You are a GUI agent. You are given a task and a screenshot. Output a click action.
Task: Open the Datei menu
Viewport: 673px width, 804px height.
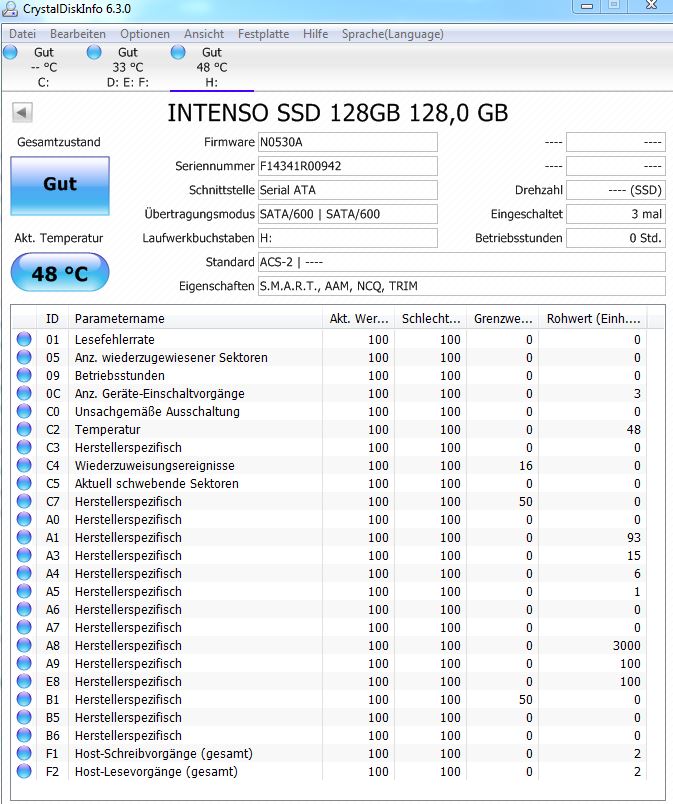coord(23,34)
